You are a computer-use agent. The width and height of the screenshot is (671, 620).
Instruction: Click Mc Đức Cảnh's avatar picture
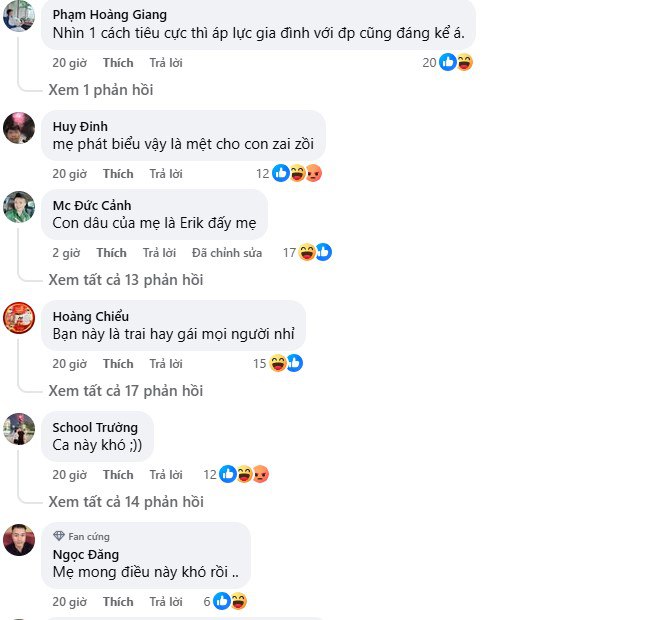coord(19,207)
